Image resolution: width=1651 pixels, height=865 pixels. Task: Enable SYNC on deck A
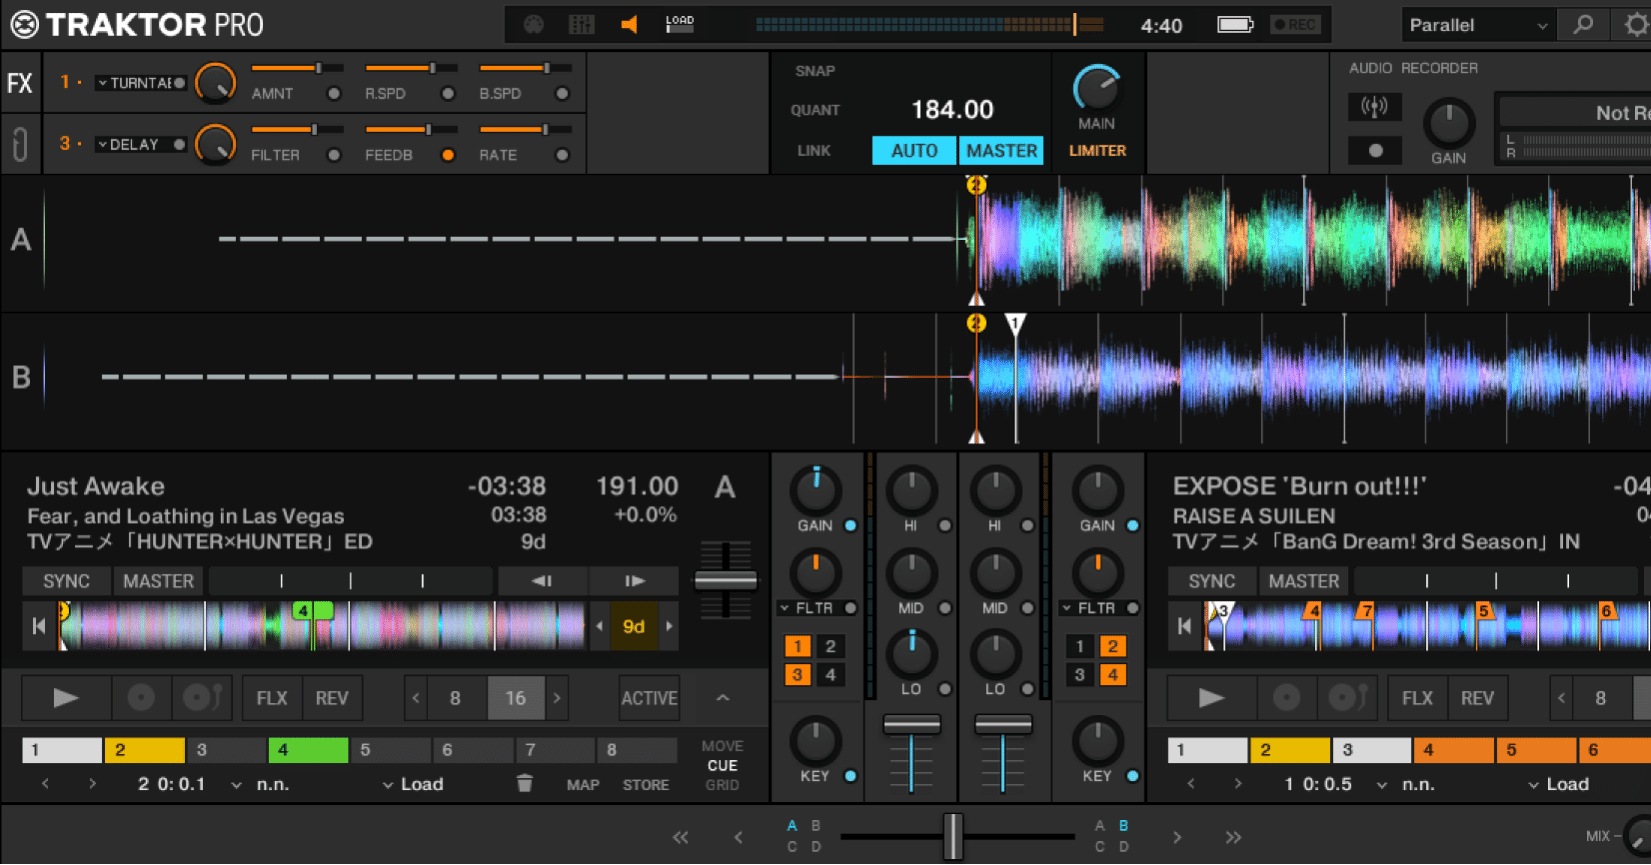pyautogui.click(x=67, y=581)
